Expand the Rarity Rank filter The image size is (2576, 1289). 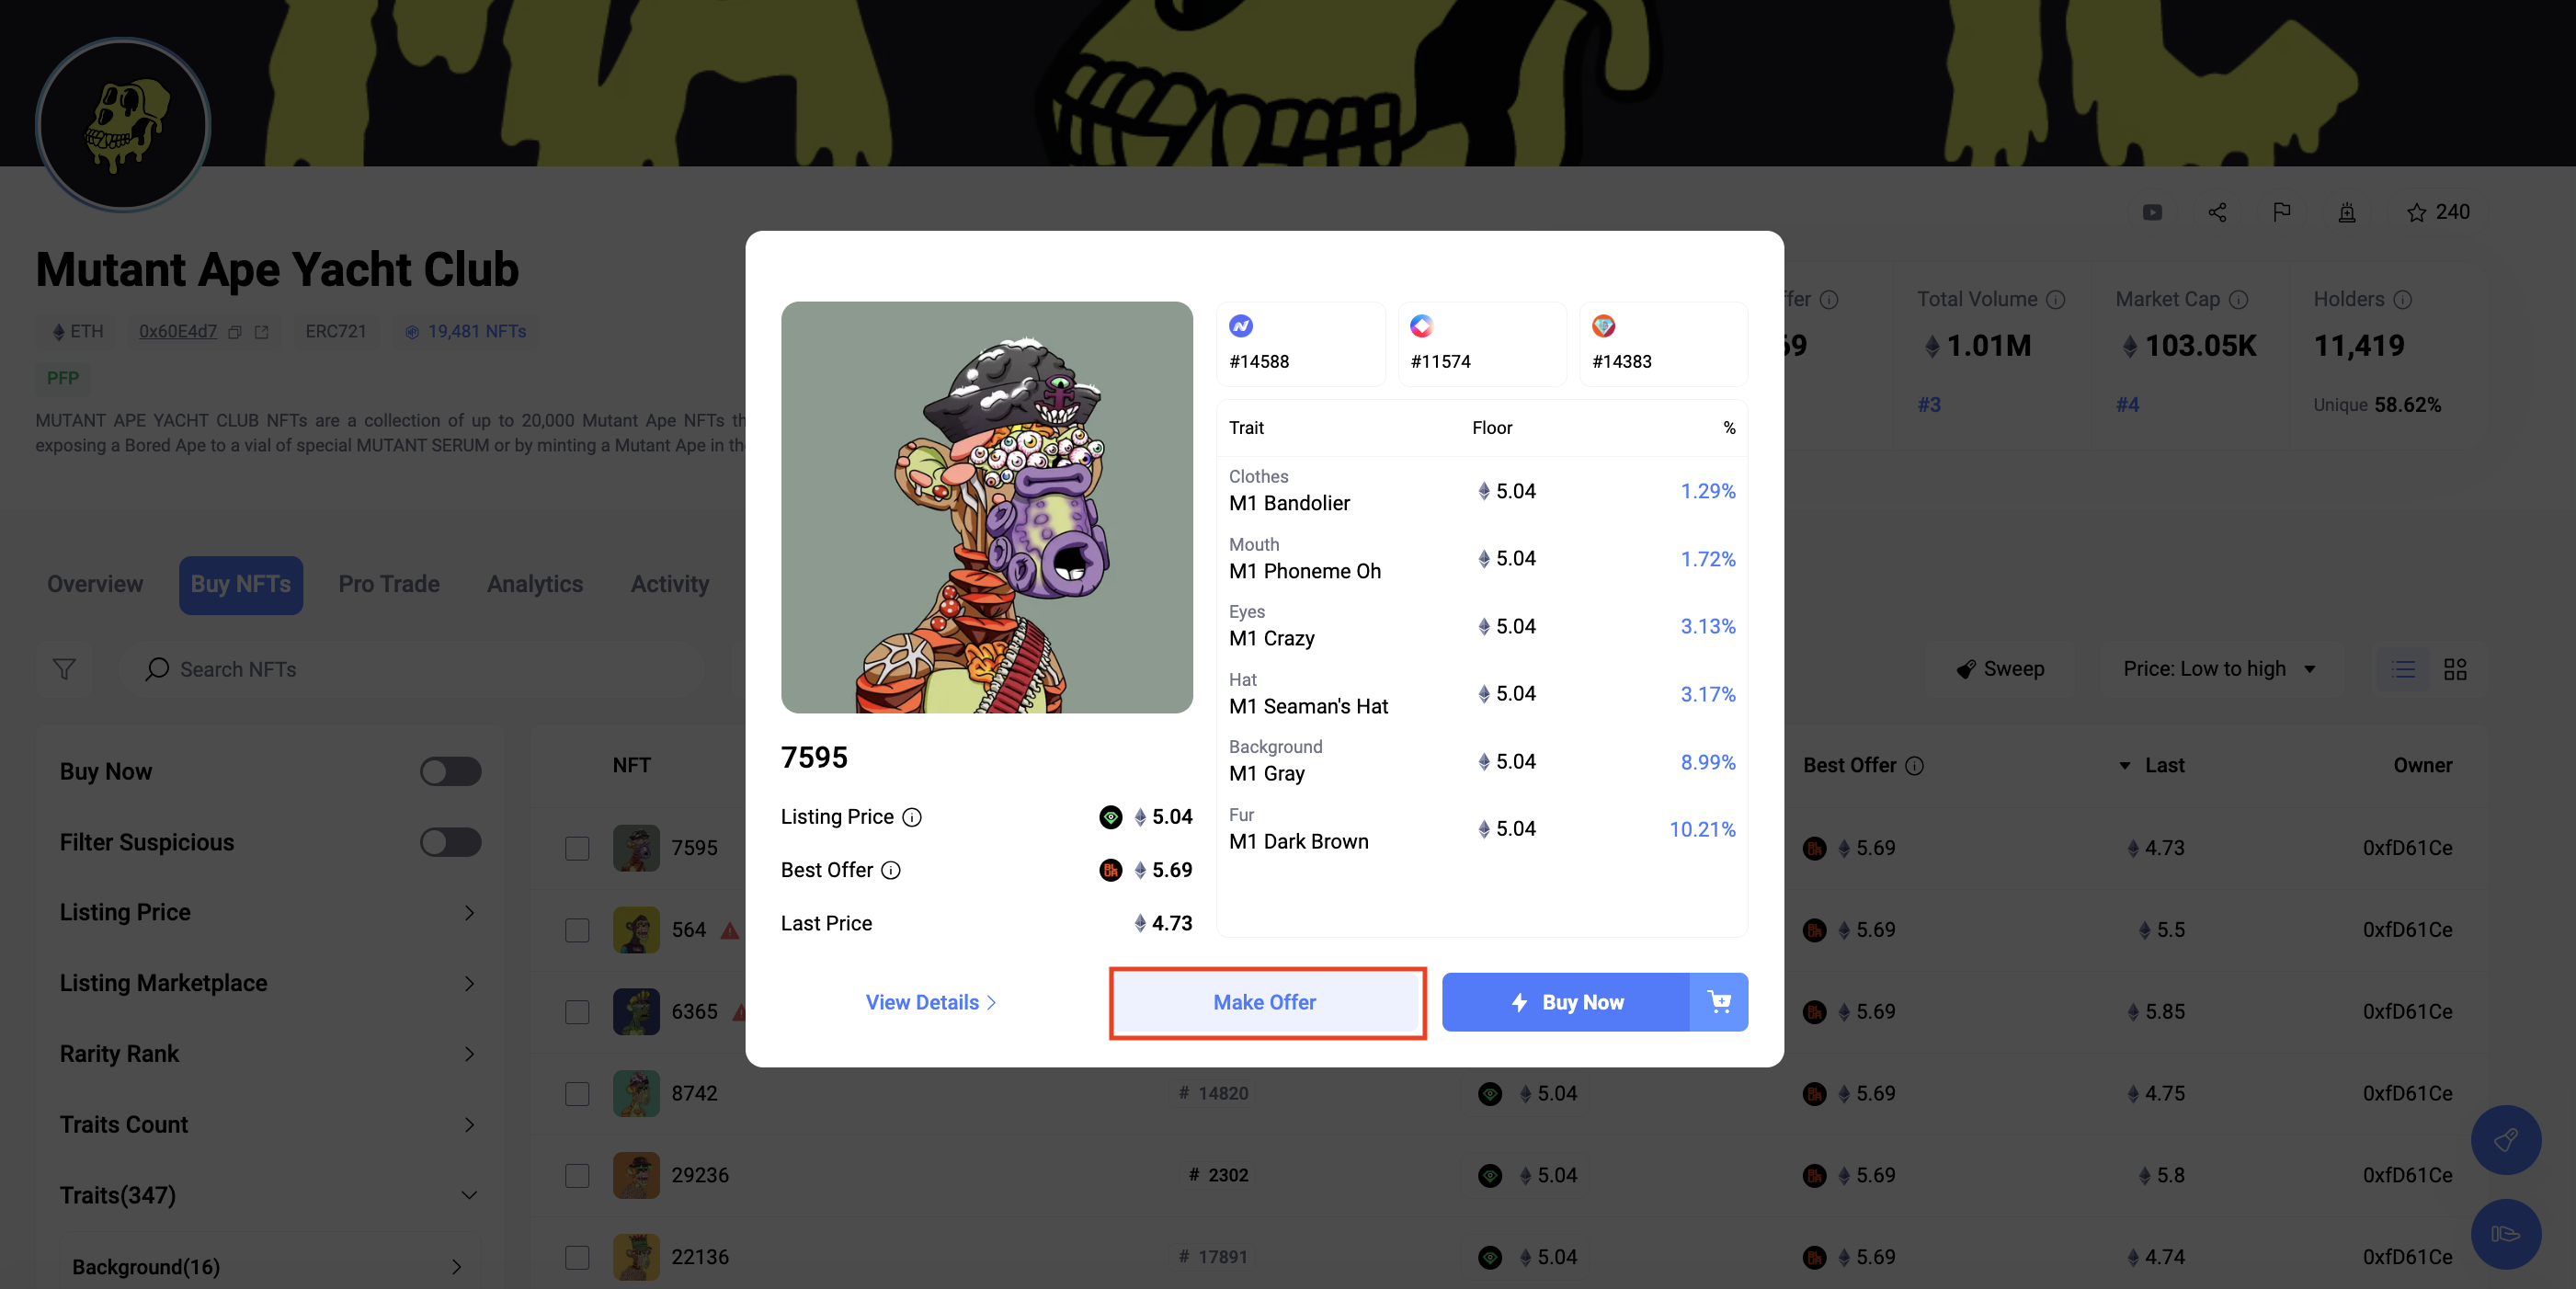point(268,1053)
